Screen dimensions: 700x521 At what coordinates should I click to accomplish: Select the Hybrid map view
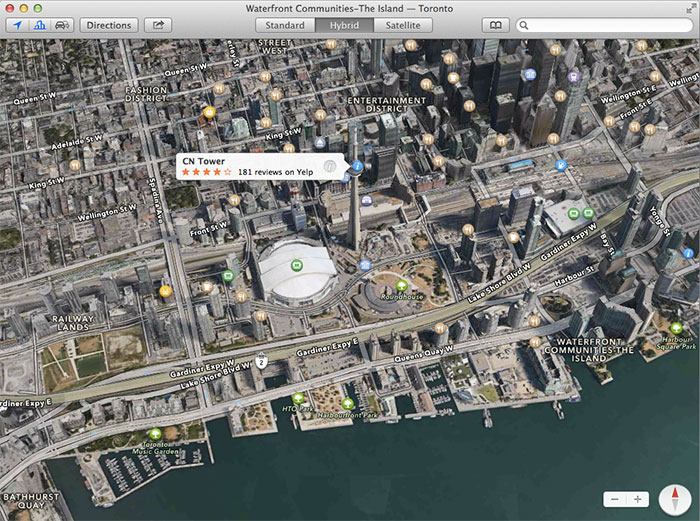(x=344, y=25)
